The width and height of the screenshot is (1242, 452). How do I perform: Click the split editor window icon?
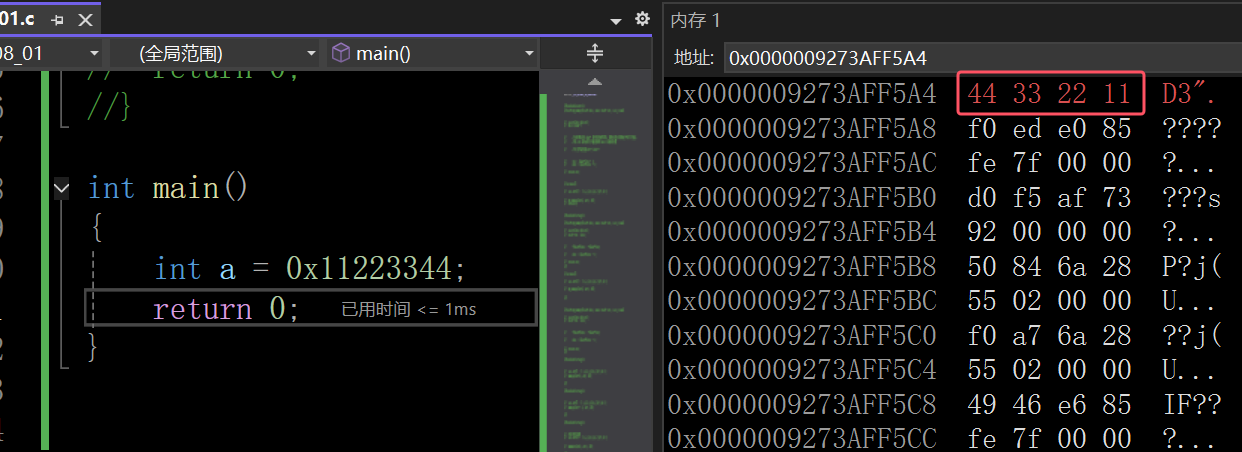595,53
